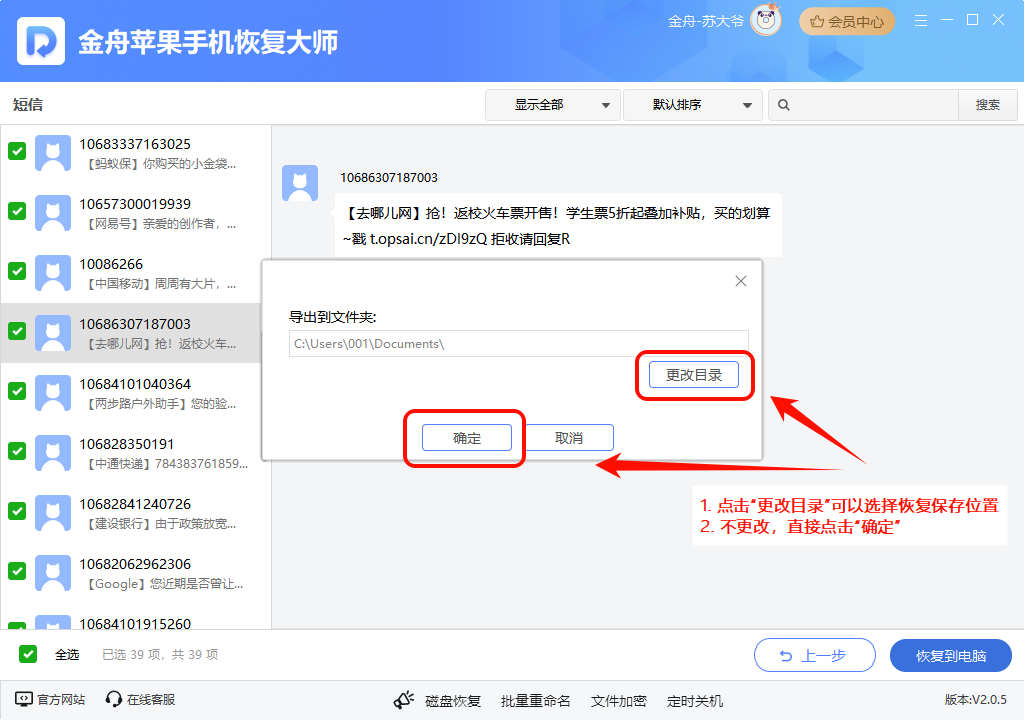The width and height of the screenshot is (1024, 720).
Task: Click the 版本:V2.0.5 version label
Action: point(976,700)
